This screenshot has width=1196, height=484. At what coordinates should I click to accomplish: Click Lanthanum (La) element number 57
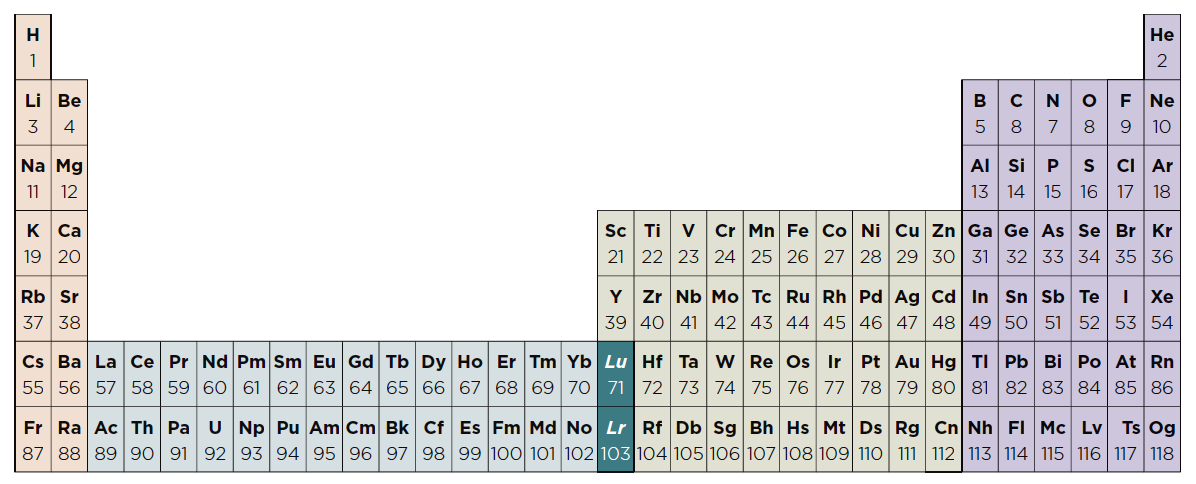tap(106, 374)
